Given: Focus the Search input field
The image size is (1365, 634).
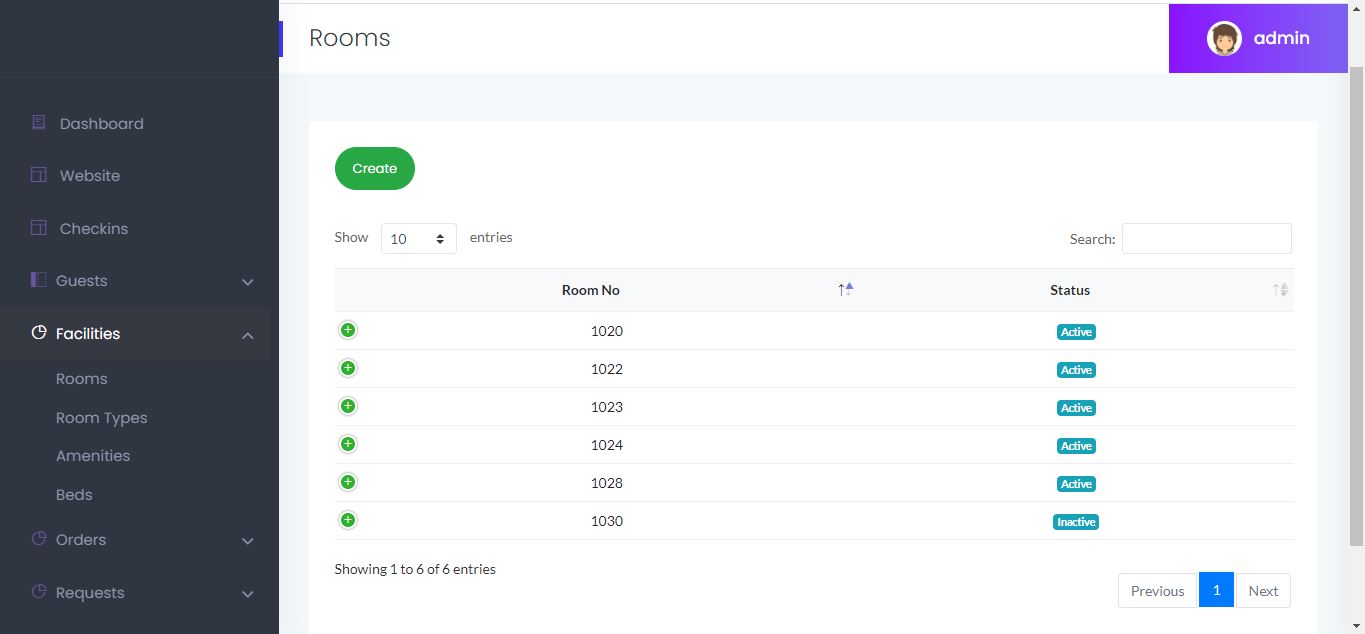Looking at the screenshot, I should pos(1207,238).
